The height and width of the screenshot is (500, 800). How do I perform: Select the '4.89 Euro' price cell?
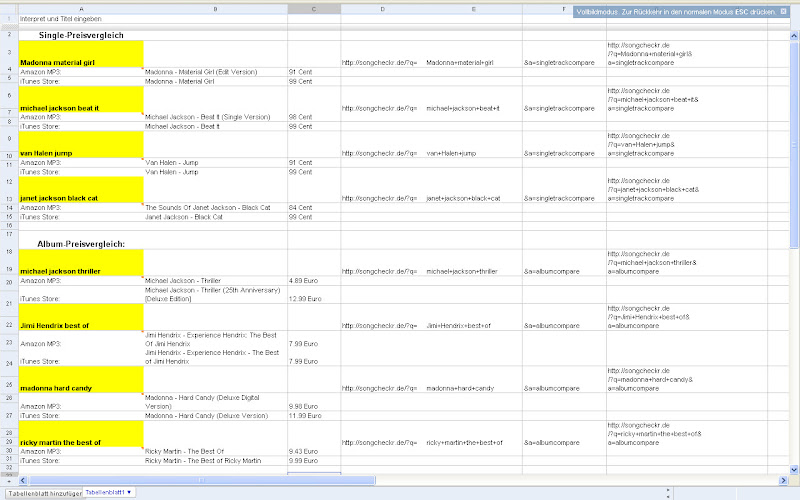pyautogui.click(x=314, y=281)
